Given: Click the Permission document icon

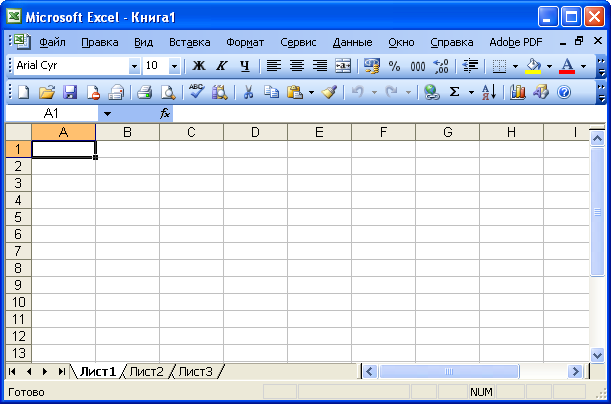Looking at the screenshot, I should (93, 92).
